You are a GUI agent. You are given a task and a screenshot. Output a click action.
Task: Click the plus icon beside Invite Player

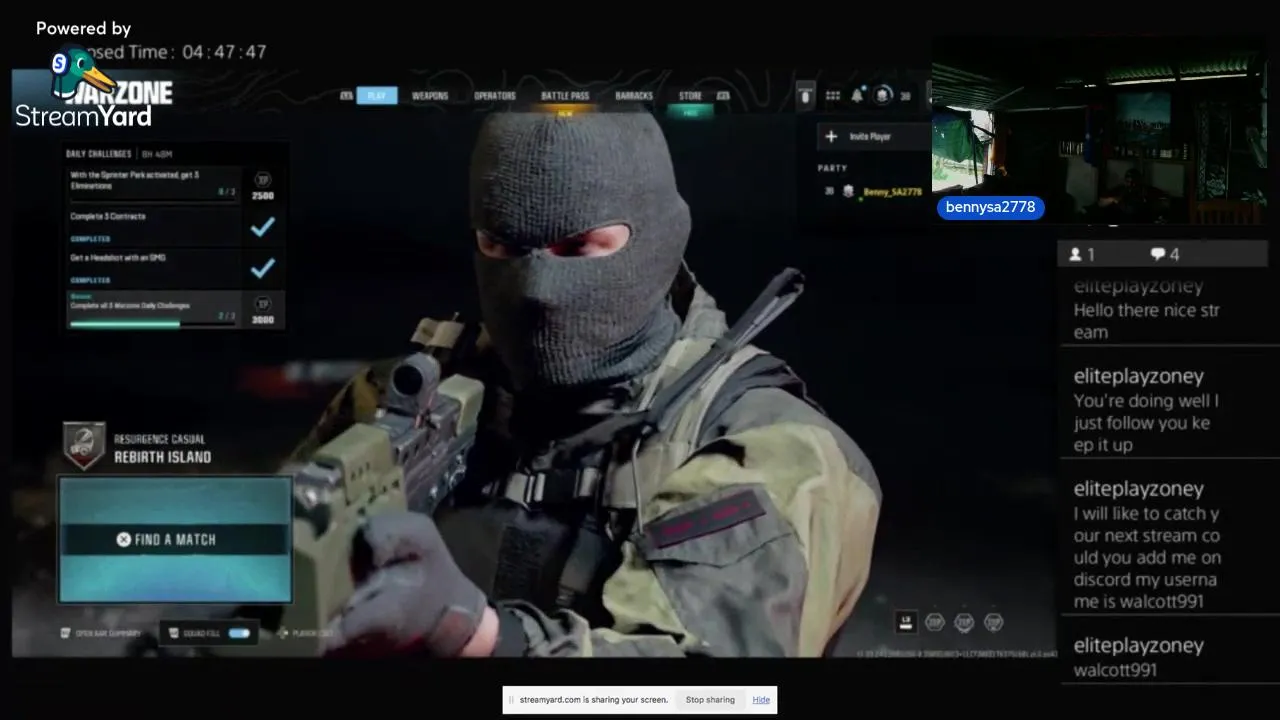(831, 136)
